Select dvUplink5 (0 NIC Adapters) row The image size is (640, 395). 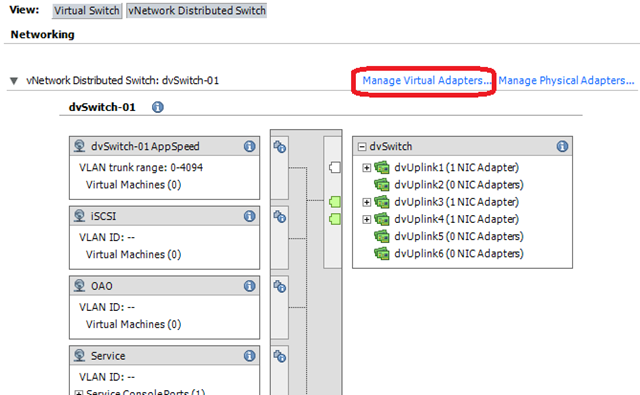pos(459,236)
